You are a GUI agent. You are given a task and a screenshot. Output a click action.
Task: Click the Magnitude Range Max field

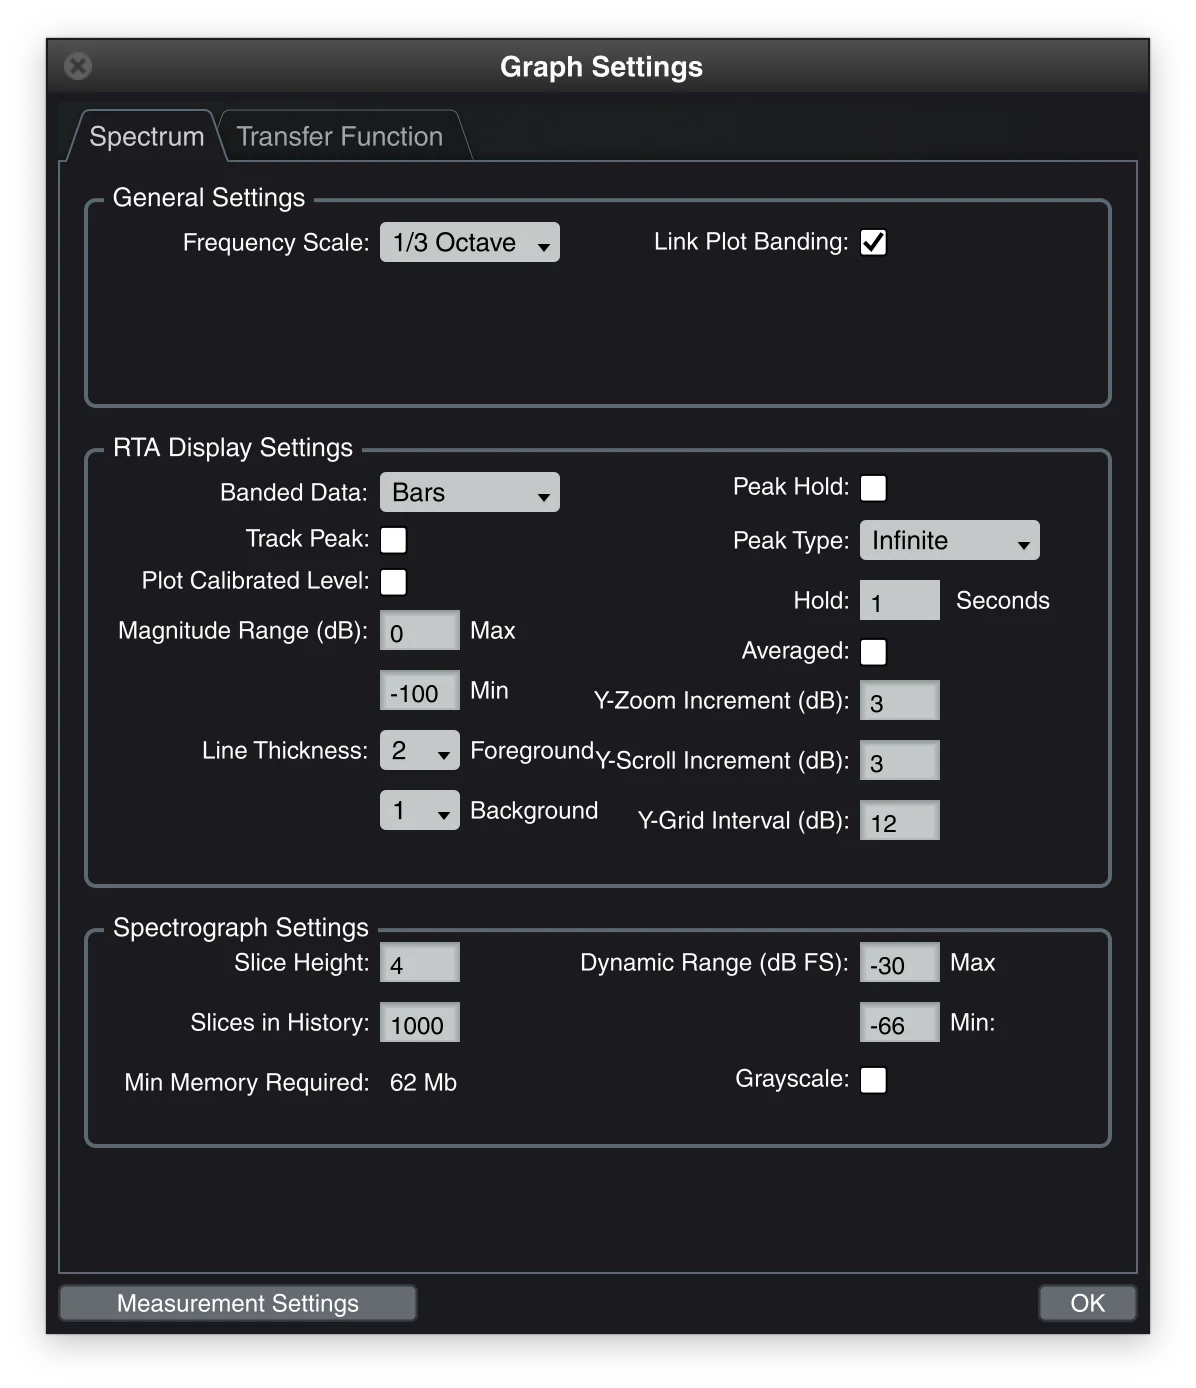pyautogui.click(x=419, y=631)
